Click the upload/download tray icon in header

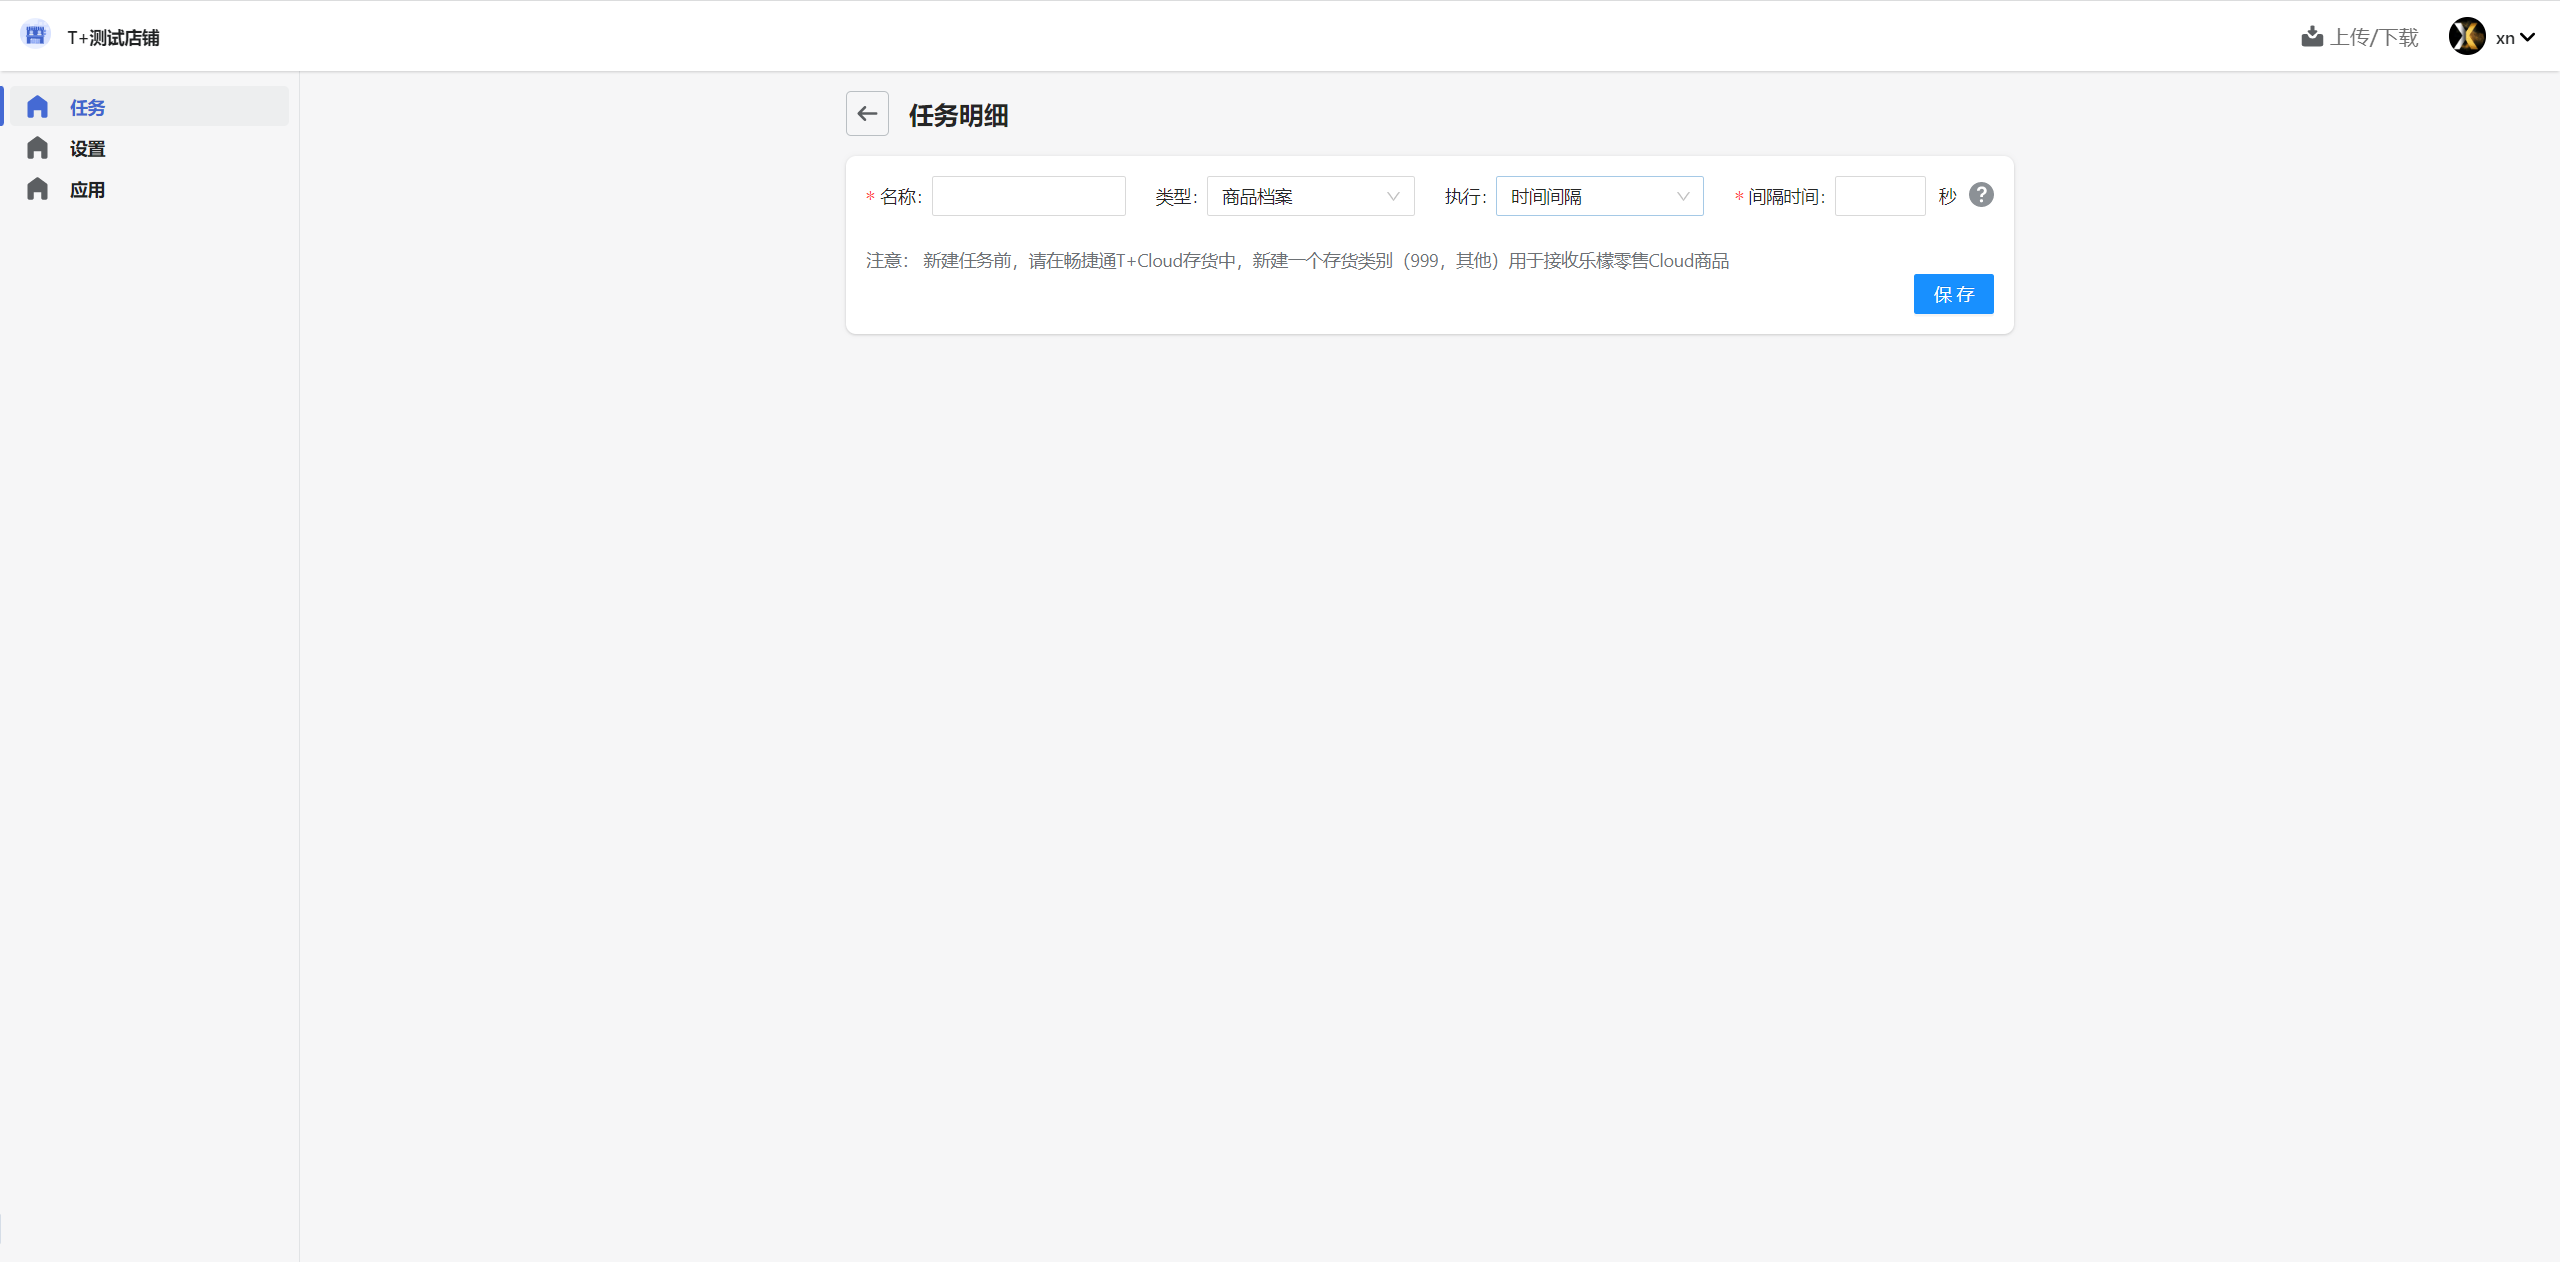point(2312,37)
